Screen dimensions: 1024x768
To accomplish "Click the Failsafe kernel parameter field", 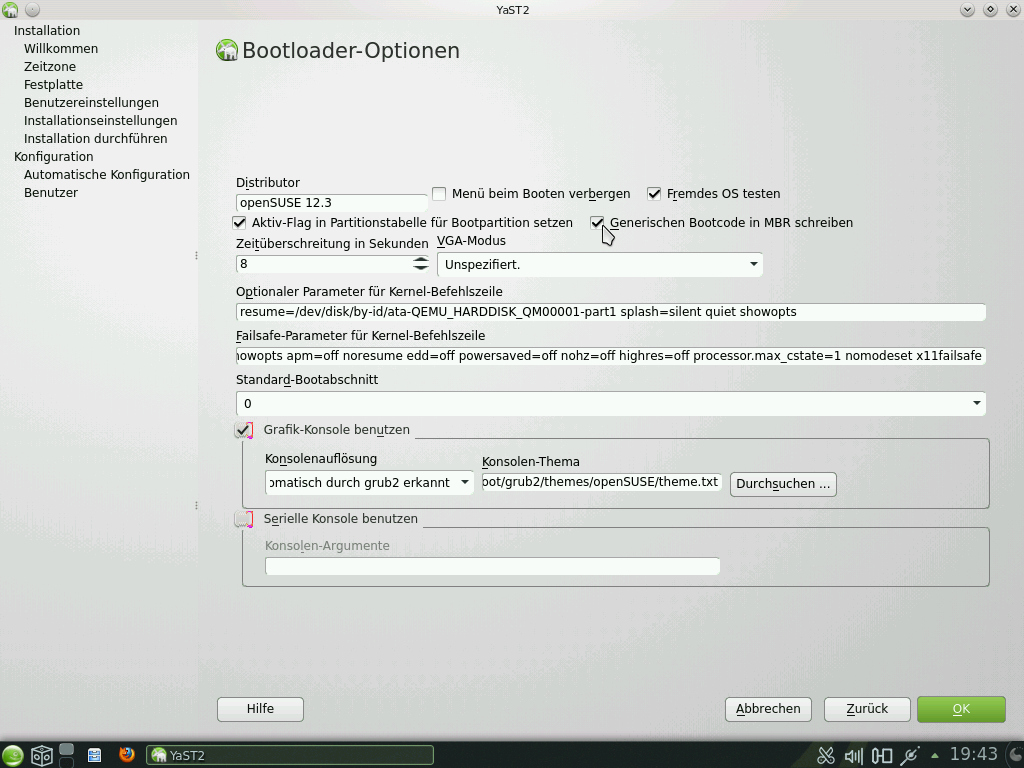I will (611, 356).
